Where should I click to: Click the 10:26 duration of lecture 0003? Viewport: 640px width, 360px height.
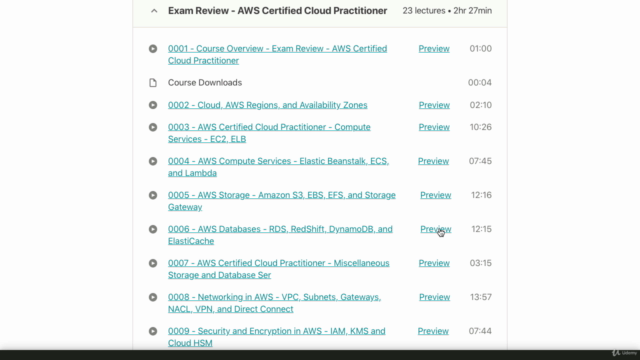pyautogui.click(x=480, y=127)
